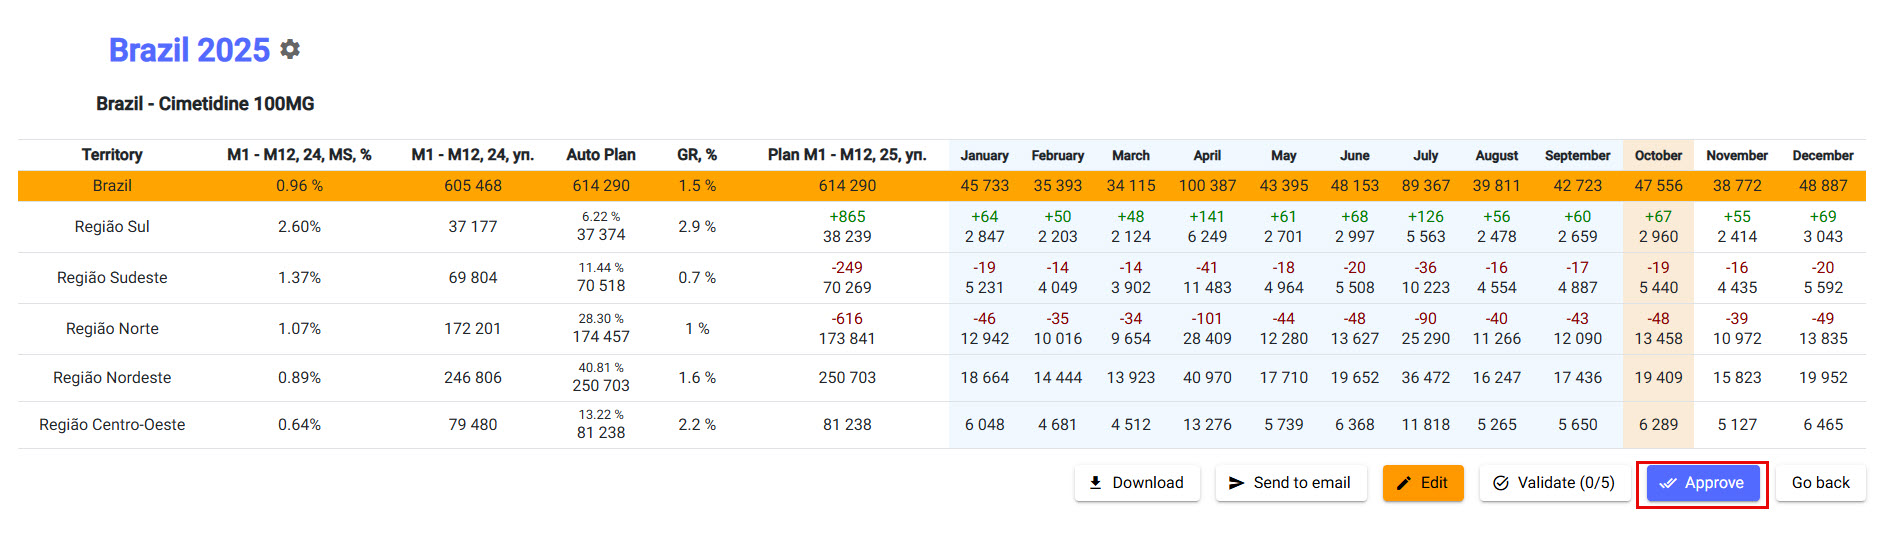Select Região Centro-Oeste territory label

click(x=112, y=425)
